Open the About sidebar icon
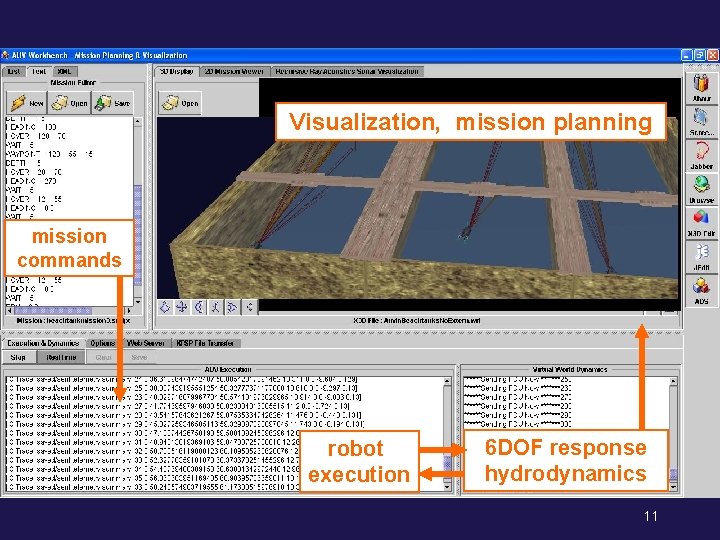The height and width of the screenshot is (540, 720). (x=701, y=88)
